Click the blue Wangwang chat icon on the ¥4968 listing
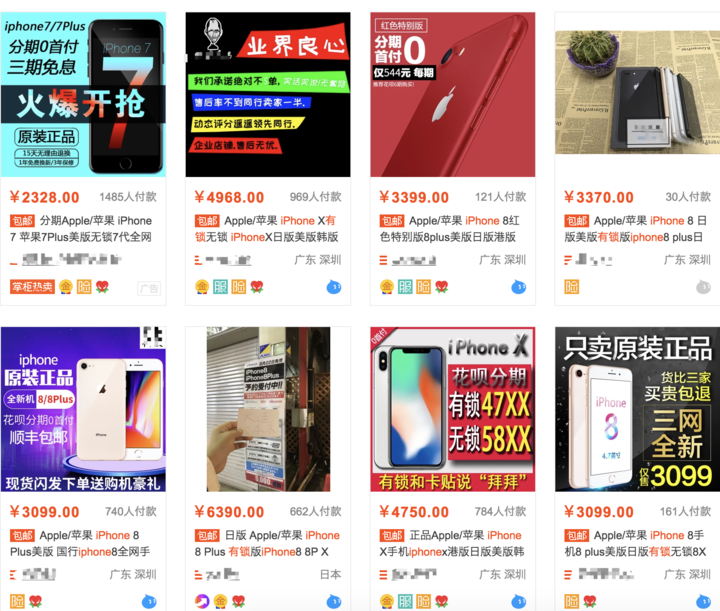The width and height of the screenshot is (720, 611). click(334, 287)
